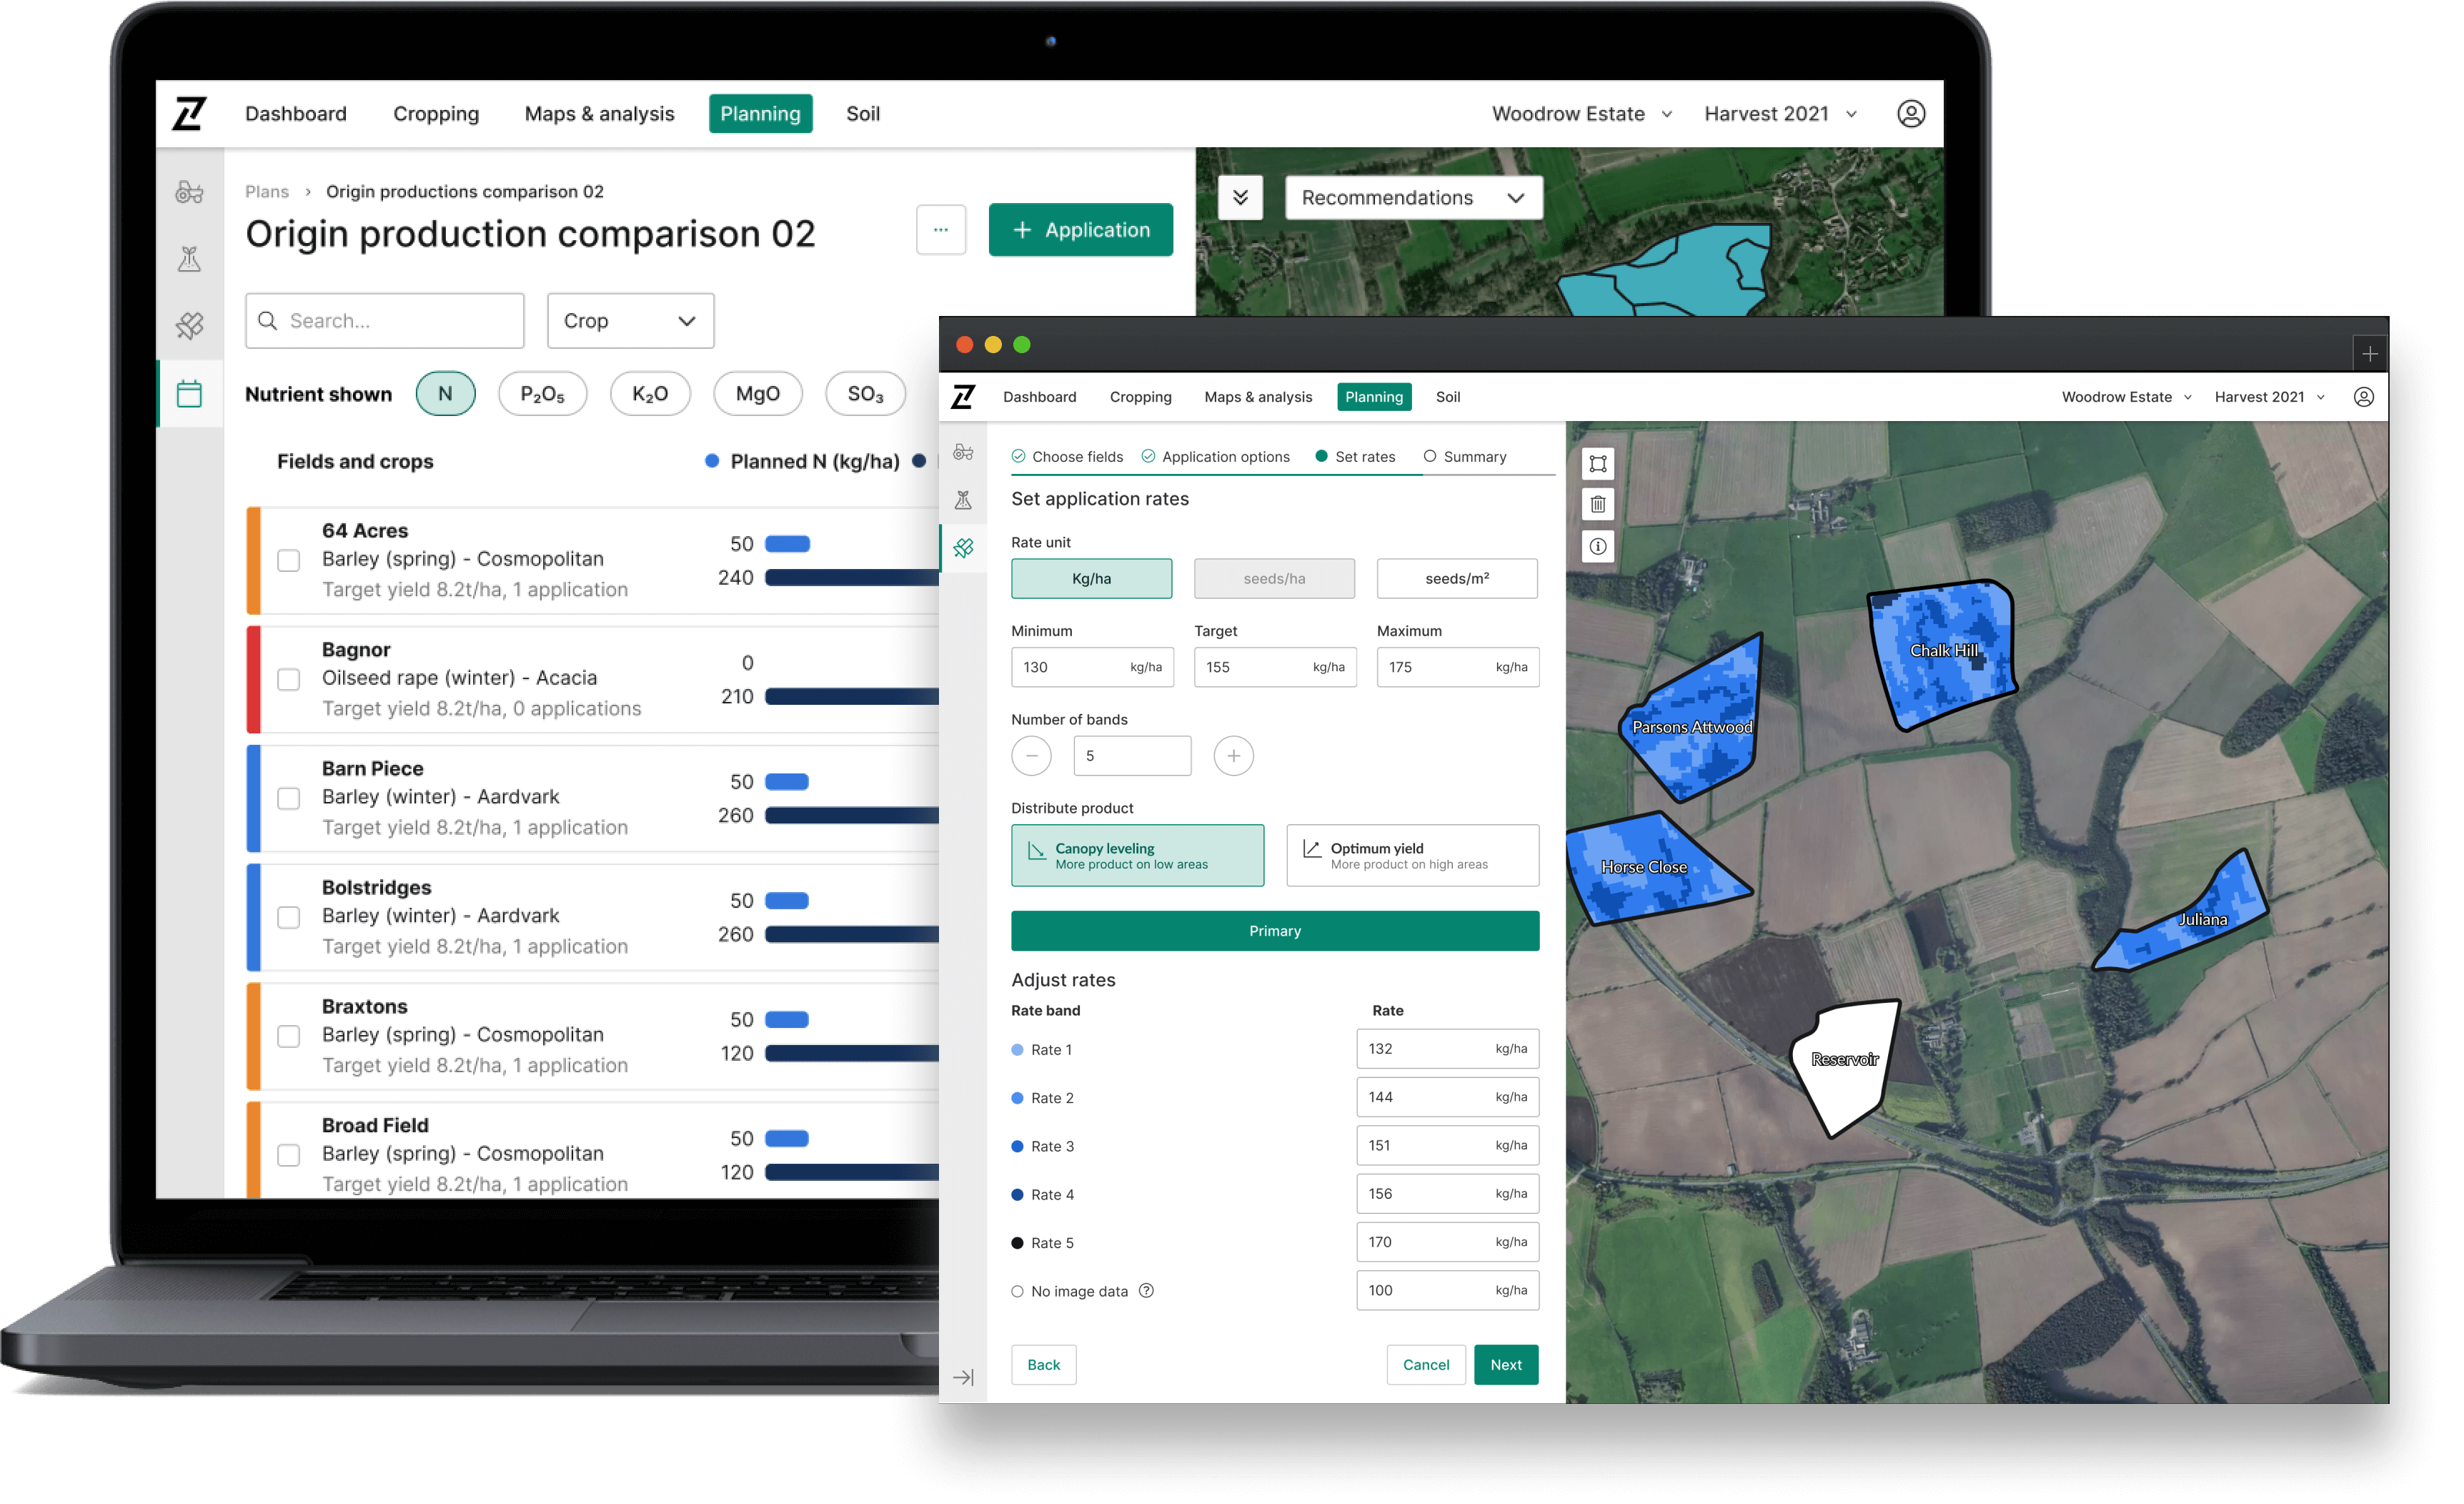Tick the 64 Acres field checkbox

(289, 560)
